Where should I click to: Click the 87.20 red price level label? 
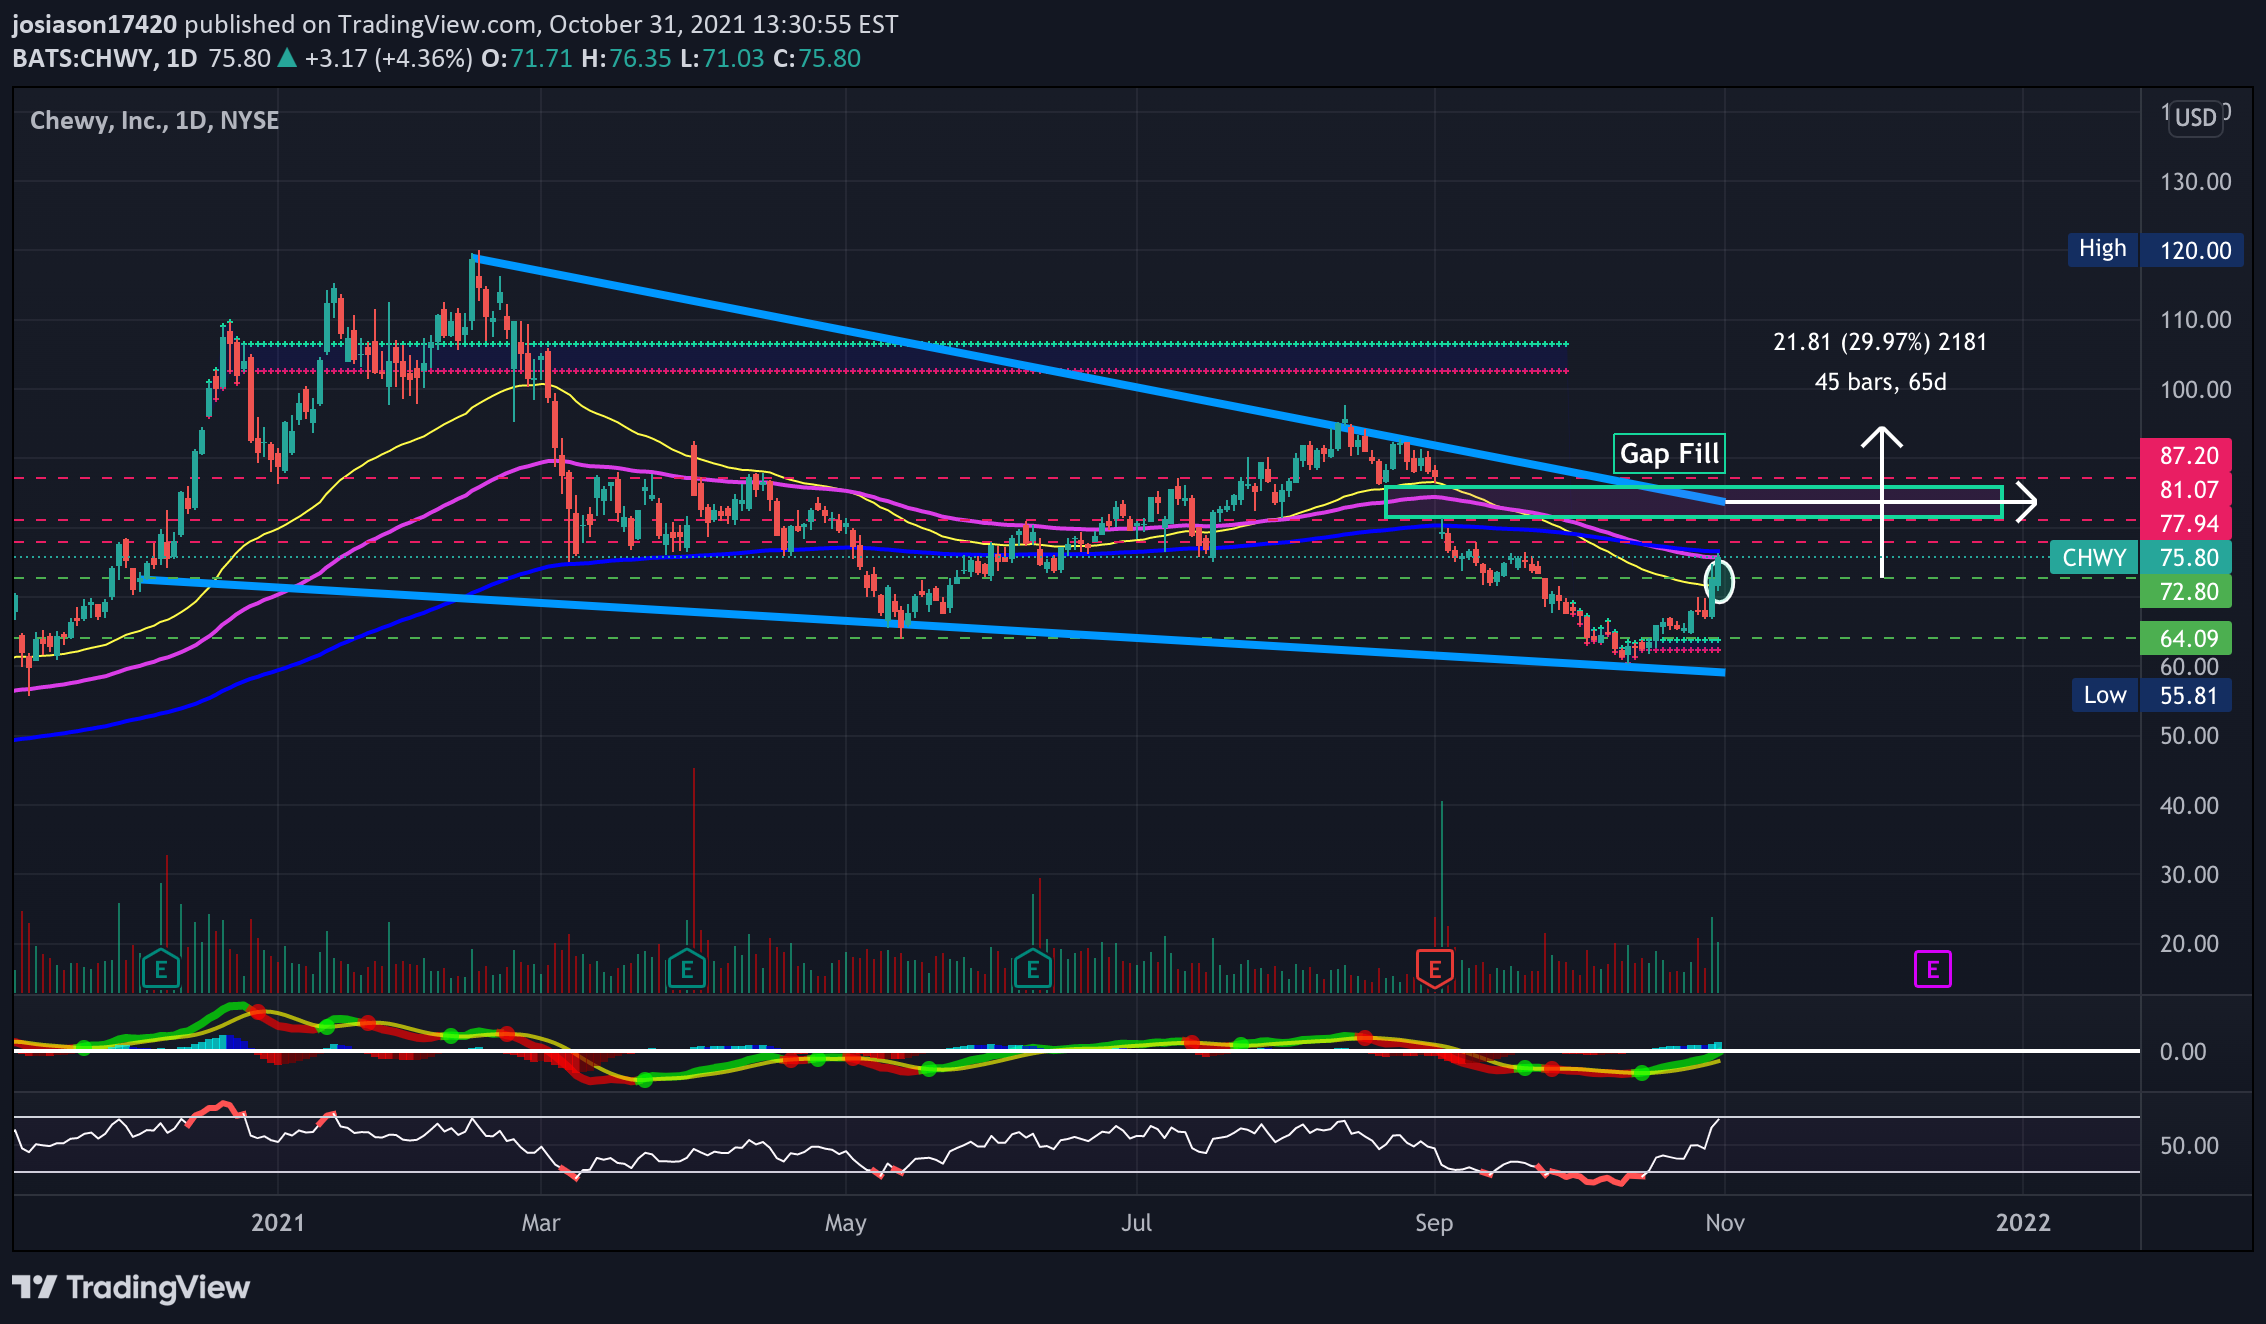[x=2188, y=455]
